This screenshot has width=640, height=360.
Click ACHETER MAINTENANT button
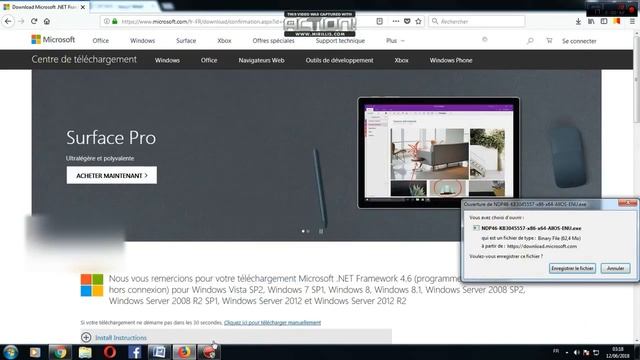click(111, 175)
